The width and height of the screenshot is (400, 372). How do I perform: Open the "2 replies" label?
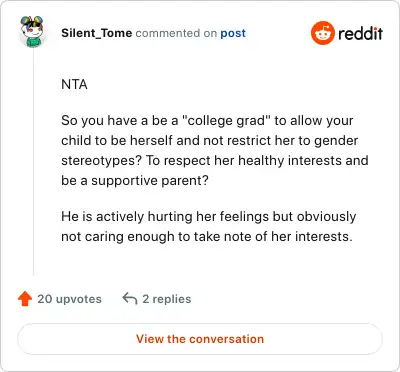pyautogui.click(x=167, y=299)
